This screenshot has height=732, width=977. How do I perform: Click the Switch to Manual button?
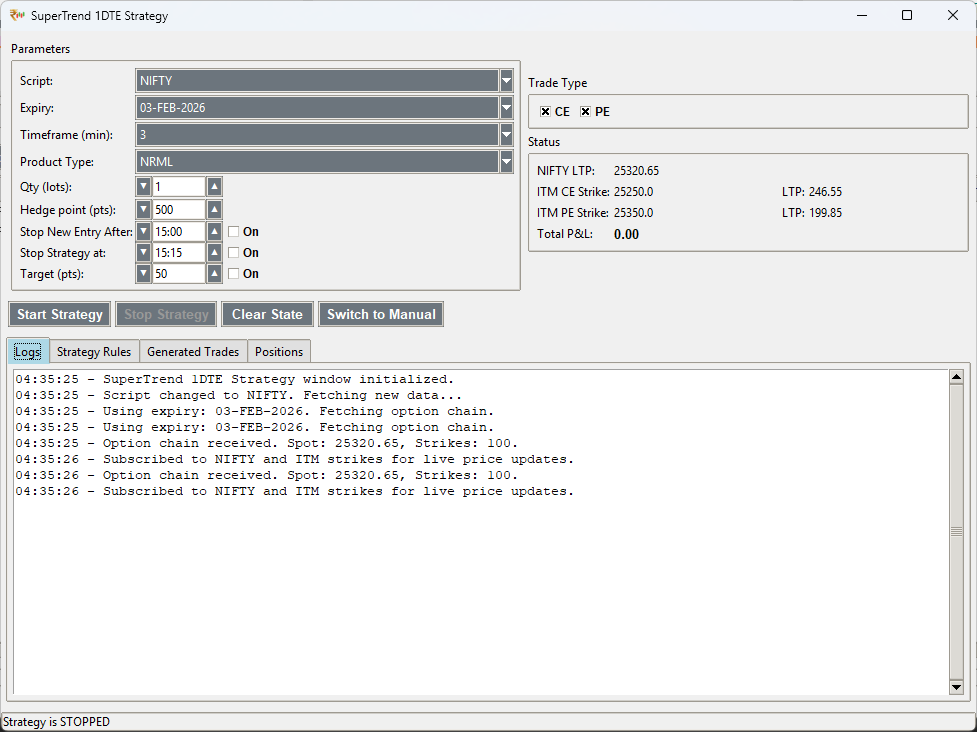click(381, 314)
